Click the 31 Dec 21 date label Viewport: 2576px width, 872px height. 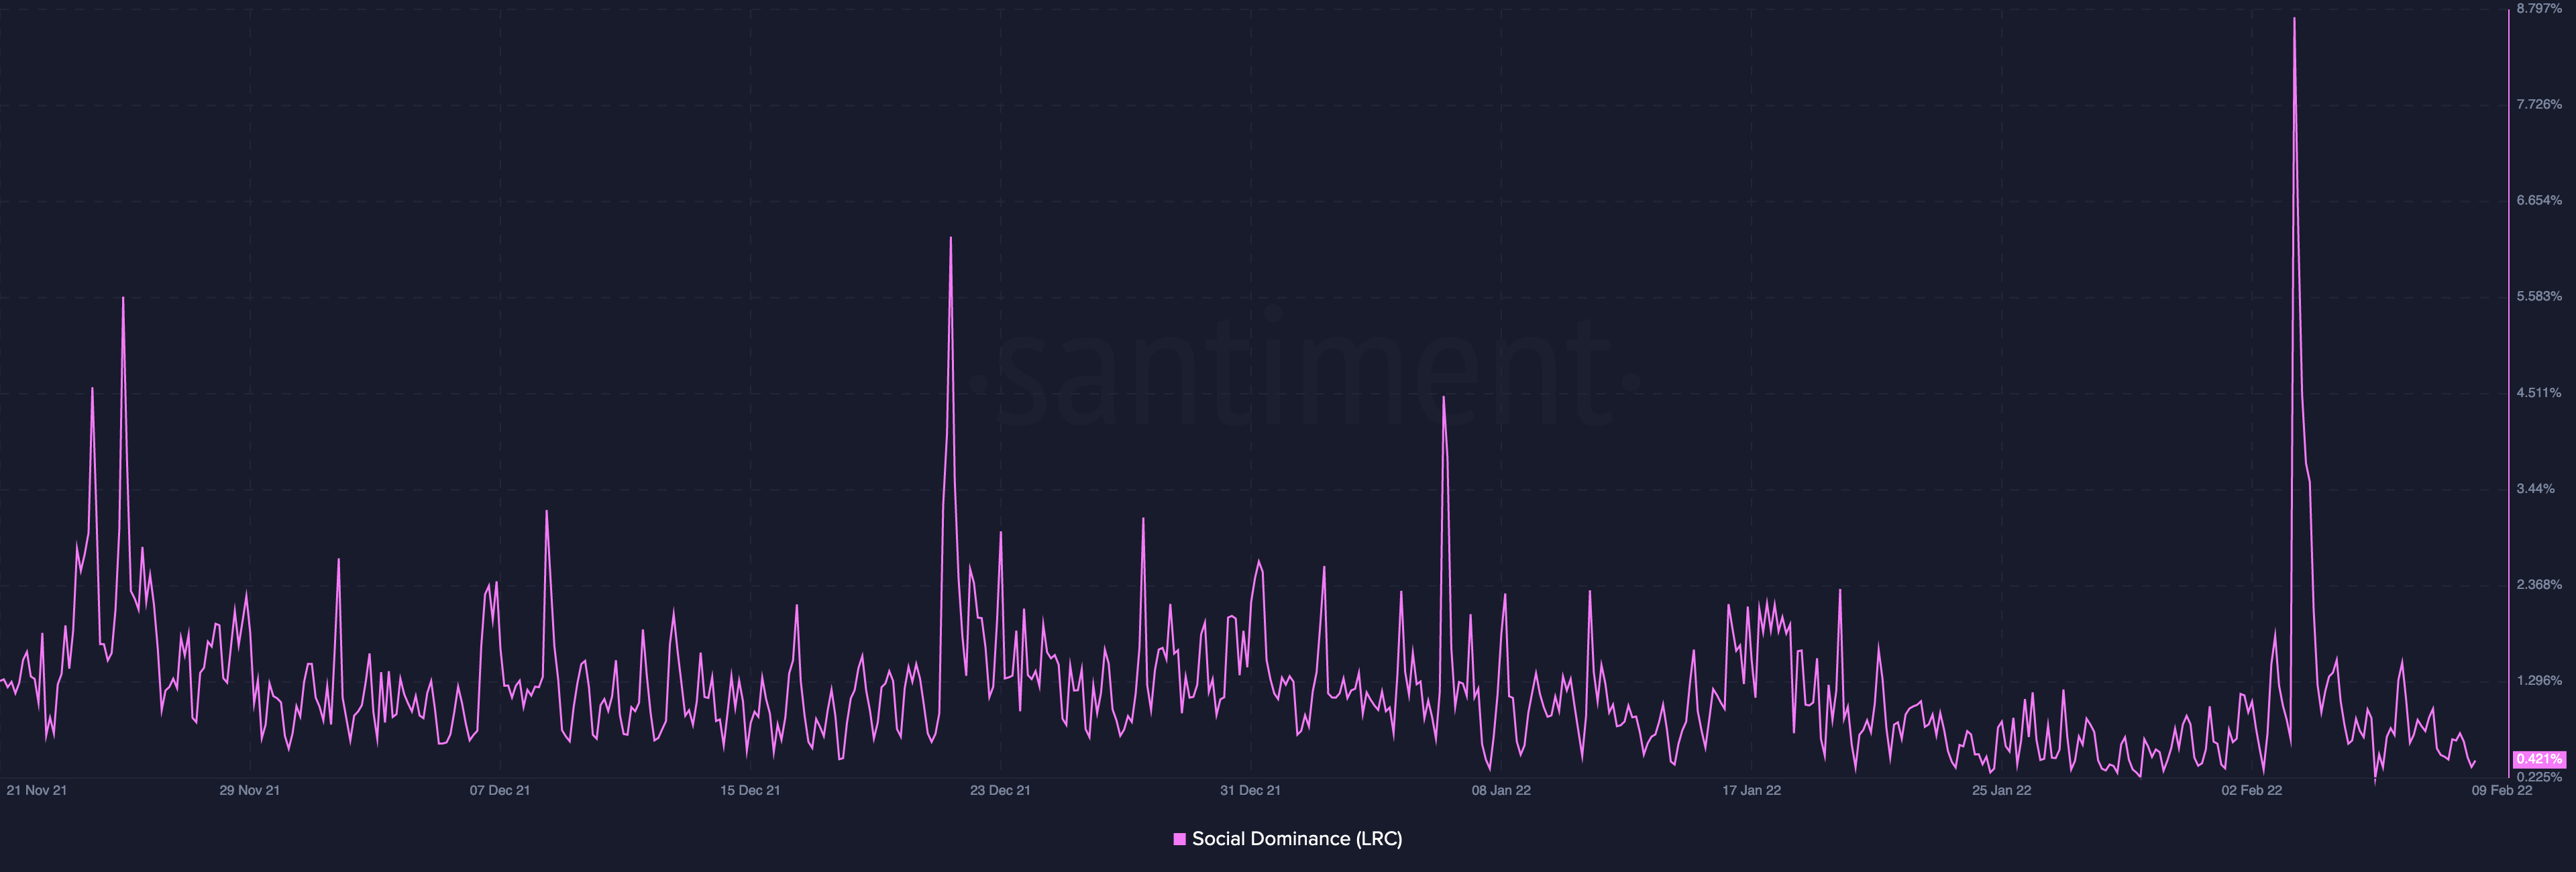pos(1250,790)
